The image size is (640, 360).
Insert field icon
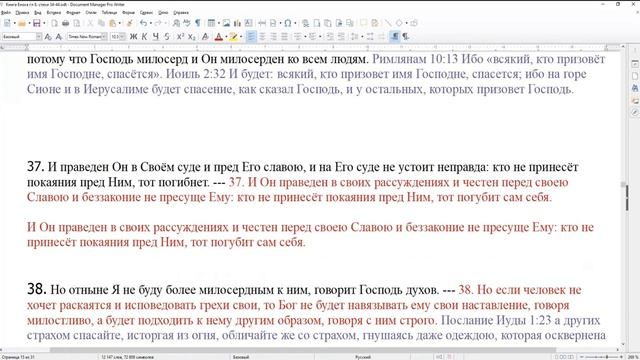coord(273,23)
